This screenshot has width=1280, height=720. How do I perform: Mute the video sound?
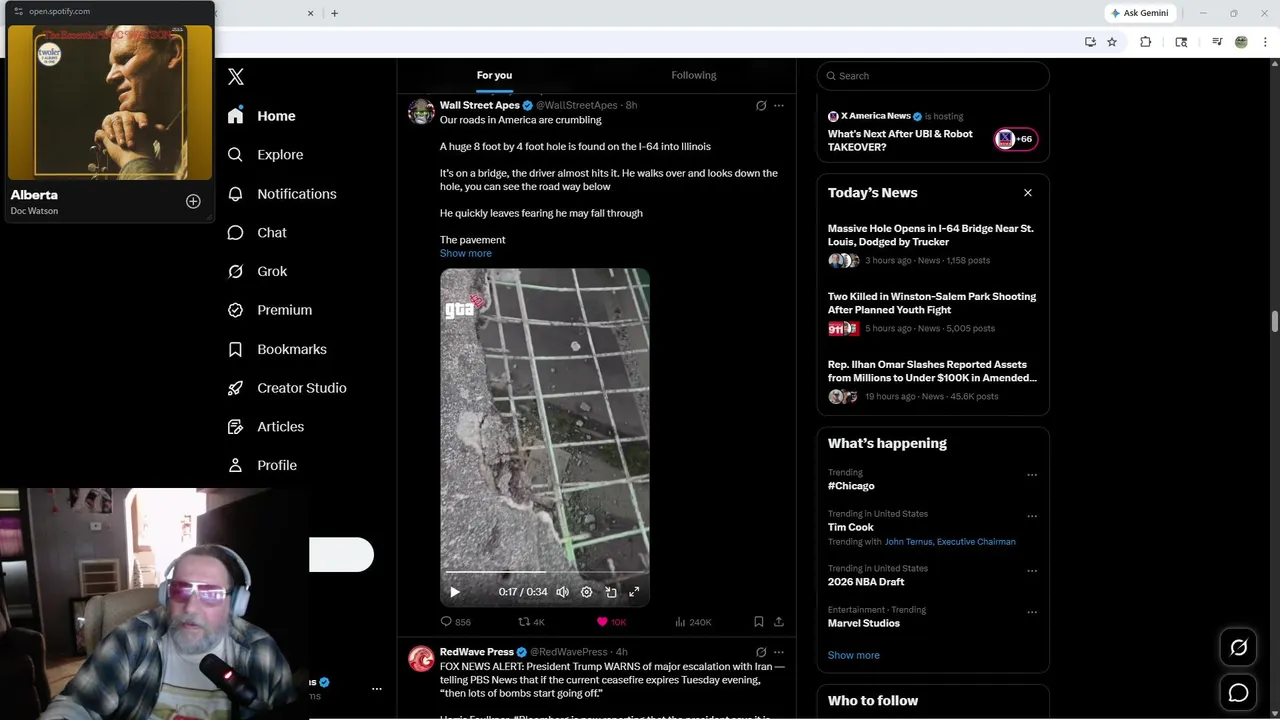[562, 592]
